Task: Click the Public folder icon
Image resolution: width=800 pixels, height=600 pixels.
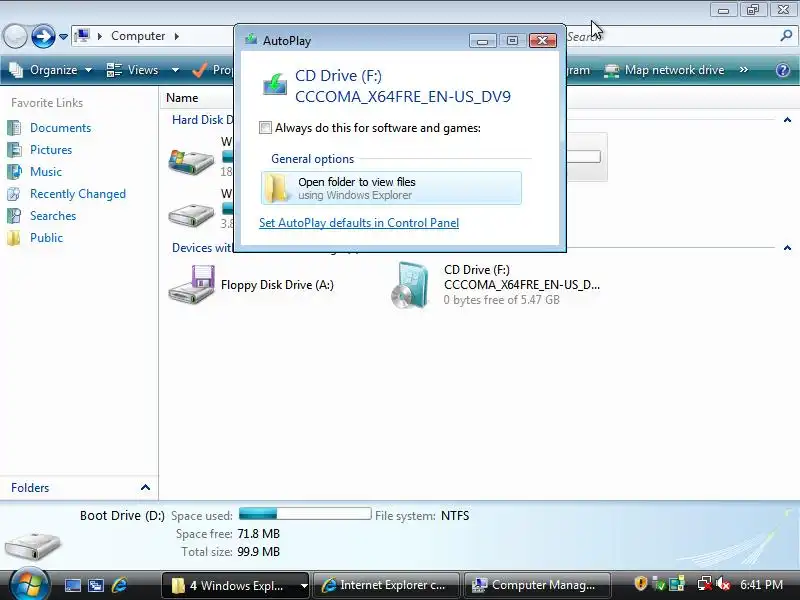Action: 14,238
